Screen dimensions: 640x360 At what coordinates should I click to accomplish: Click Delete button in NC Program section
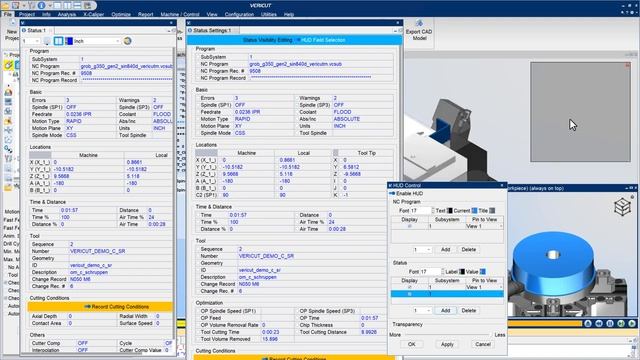pyautogui.click(x=469, y=249)
